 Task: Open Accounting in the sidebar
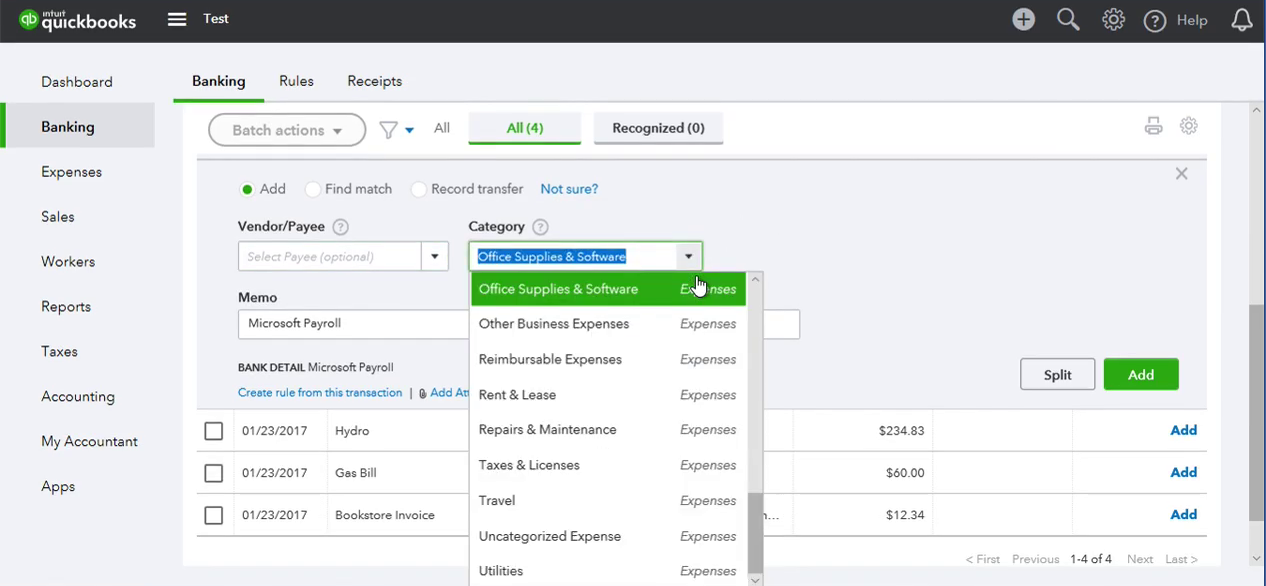coord(77,397)
